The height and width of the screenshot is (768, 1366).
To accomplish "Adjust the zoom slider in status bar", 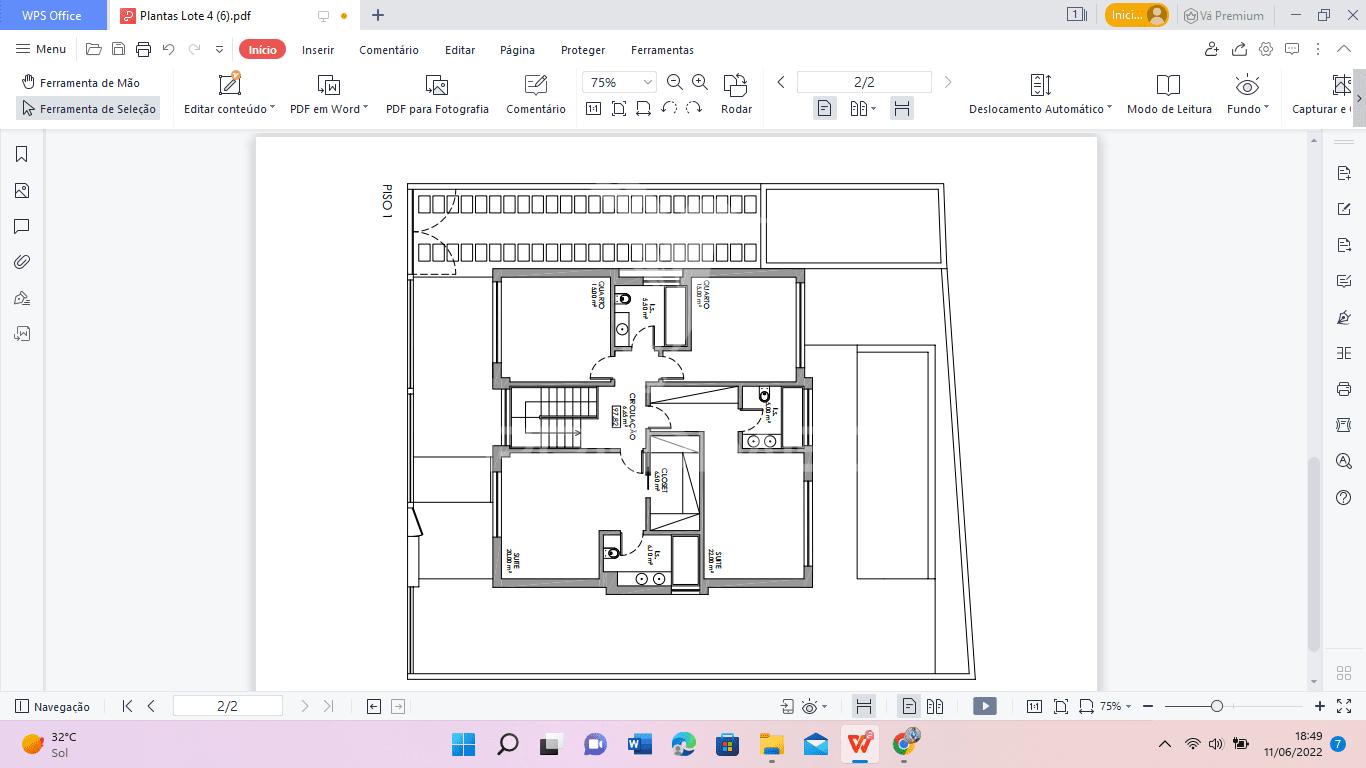I will 1216,706.
